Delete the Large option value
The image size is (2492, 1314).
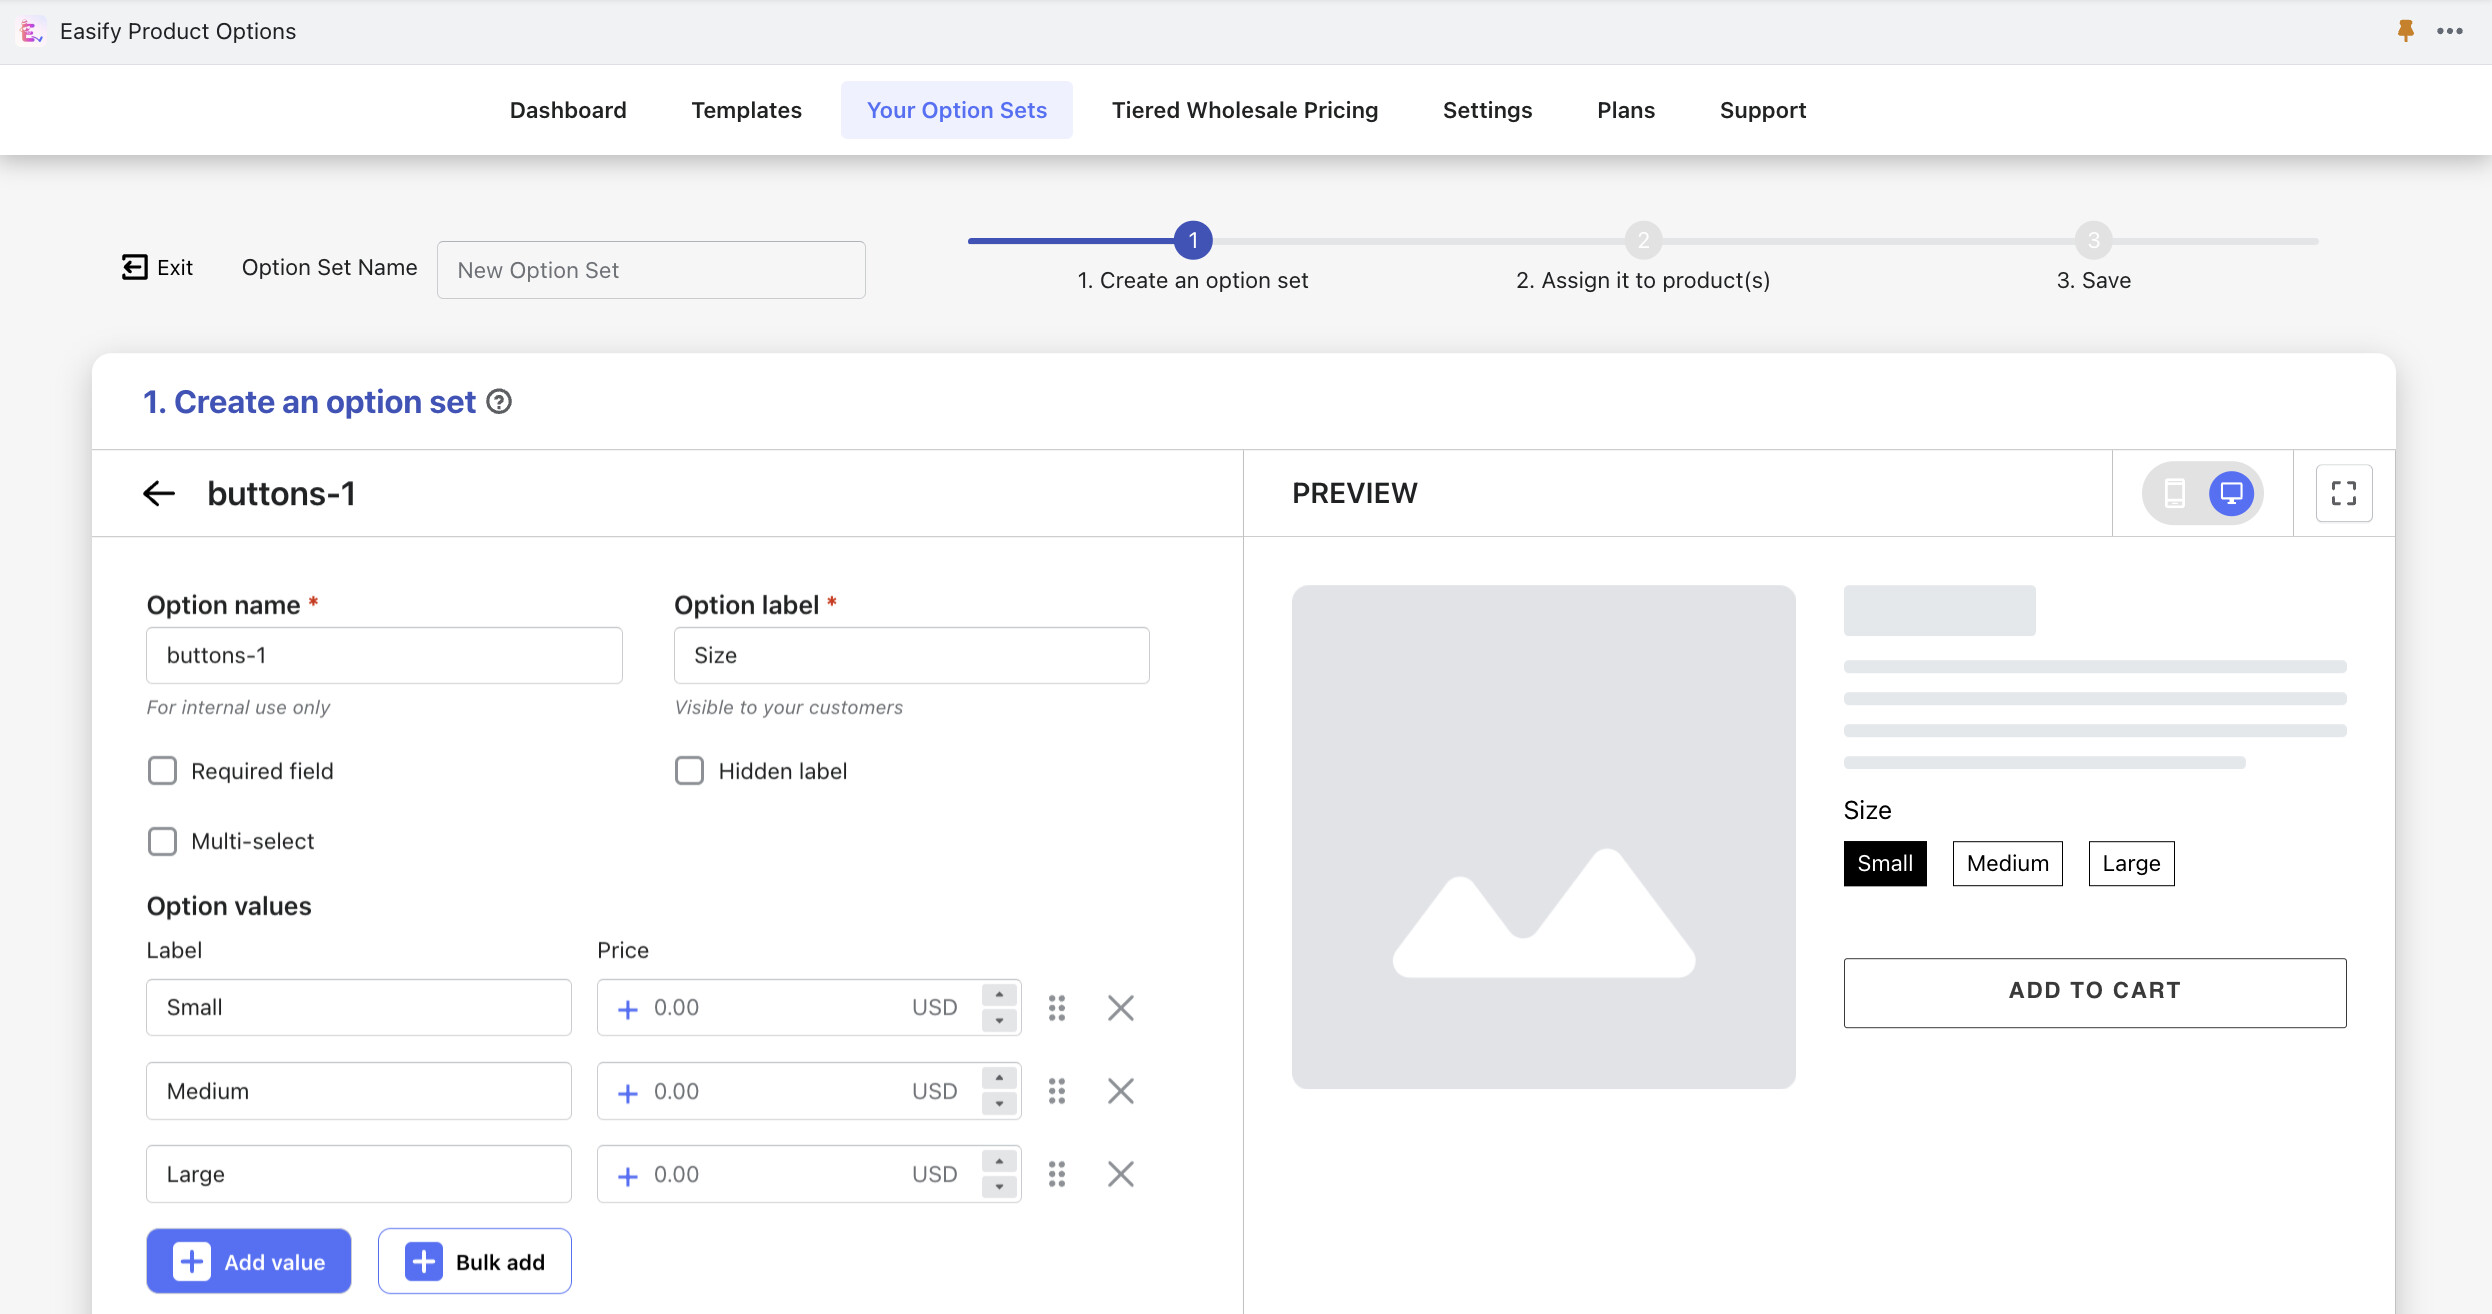click(1120, 1174)
